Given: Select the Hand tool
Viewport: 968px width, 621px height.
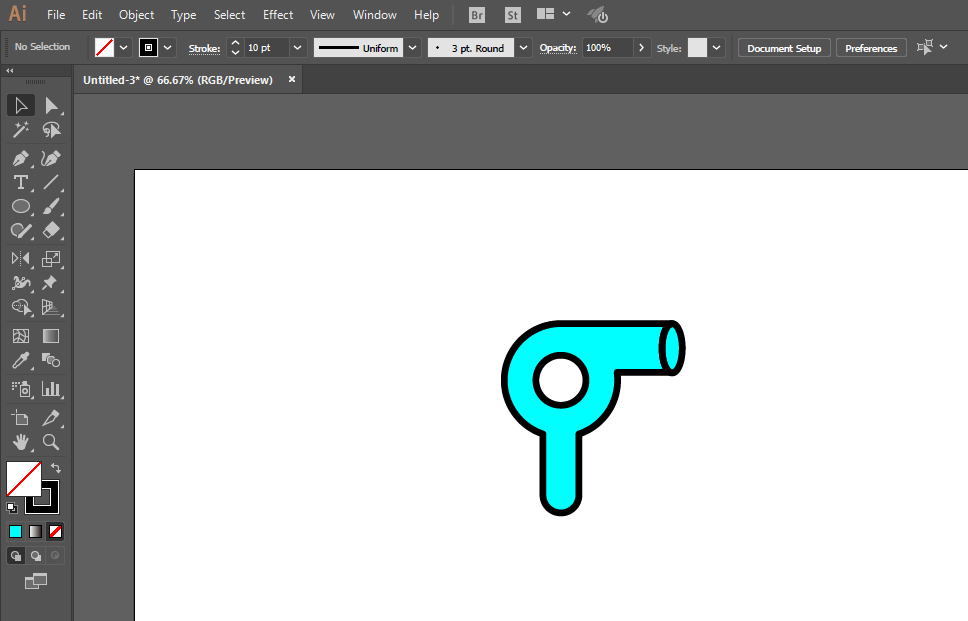Looking at the screenshot, I should 20,442.
